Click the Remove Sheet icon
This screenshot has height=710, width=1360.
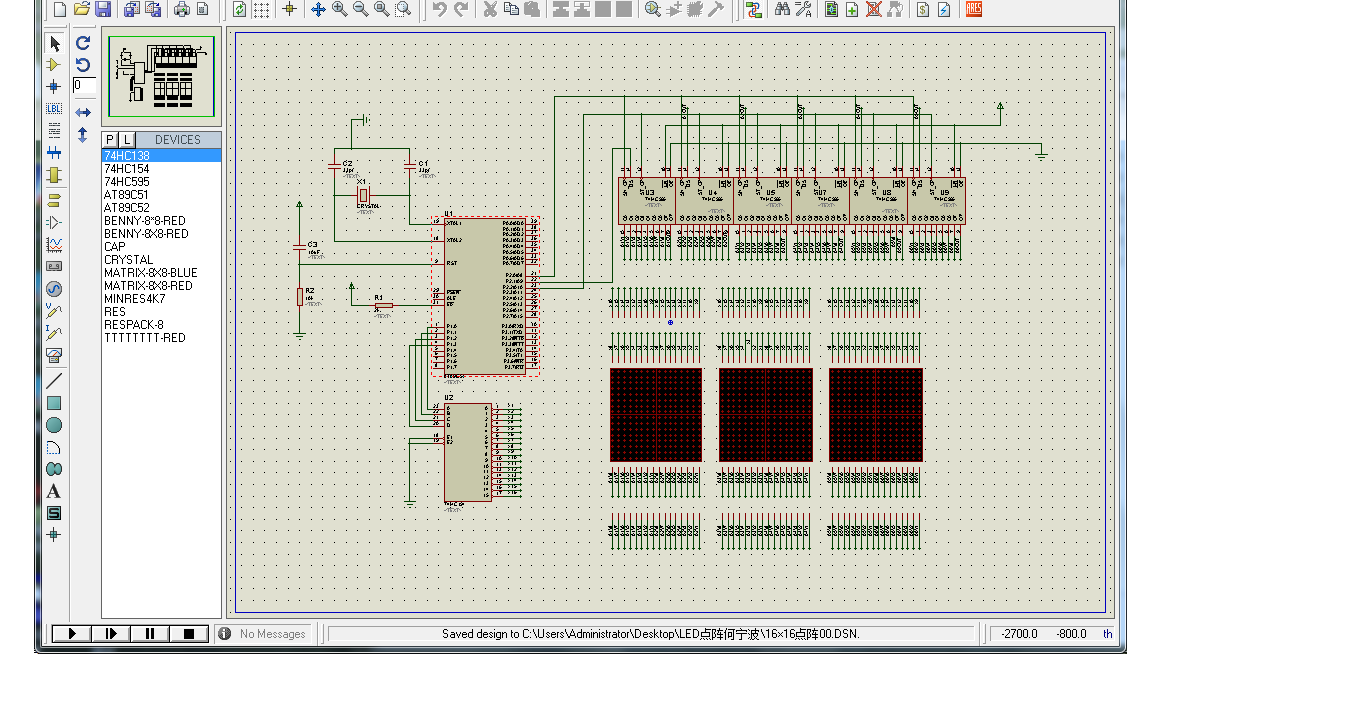[874, 9]
